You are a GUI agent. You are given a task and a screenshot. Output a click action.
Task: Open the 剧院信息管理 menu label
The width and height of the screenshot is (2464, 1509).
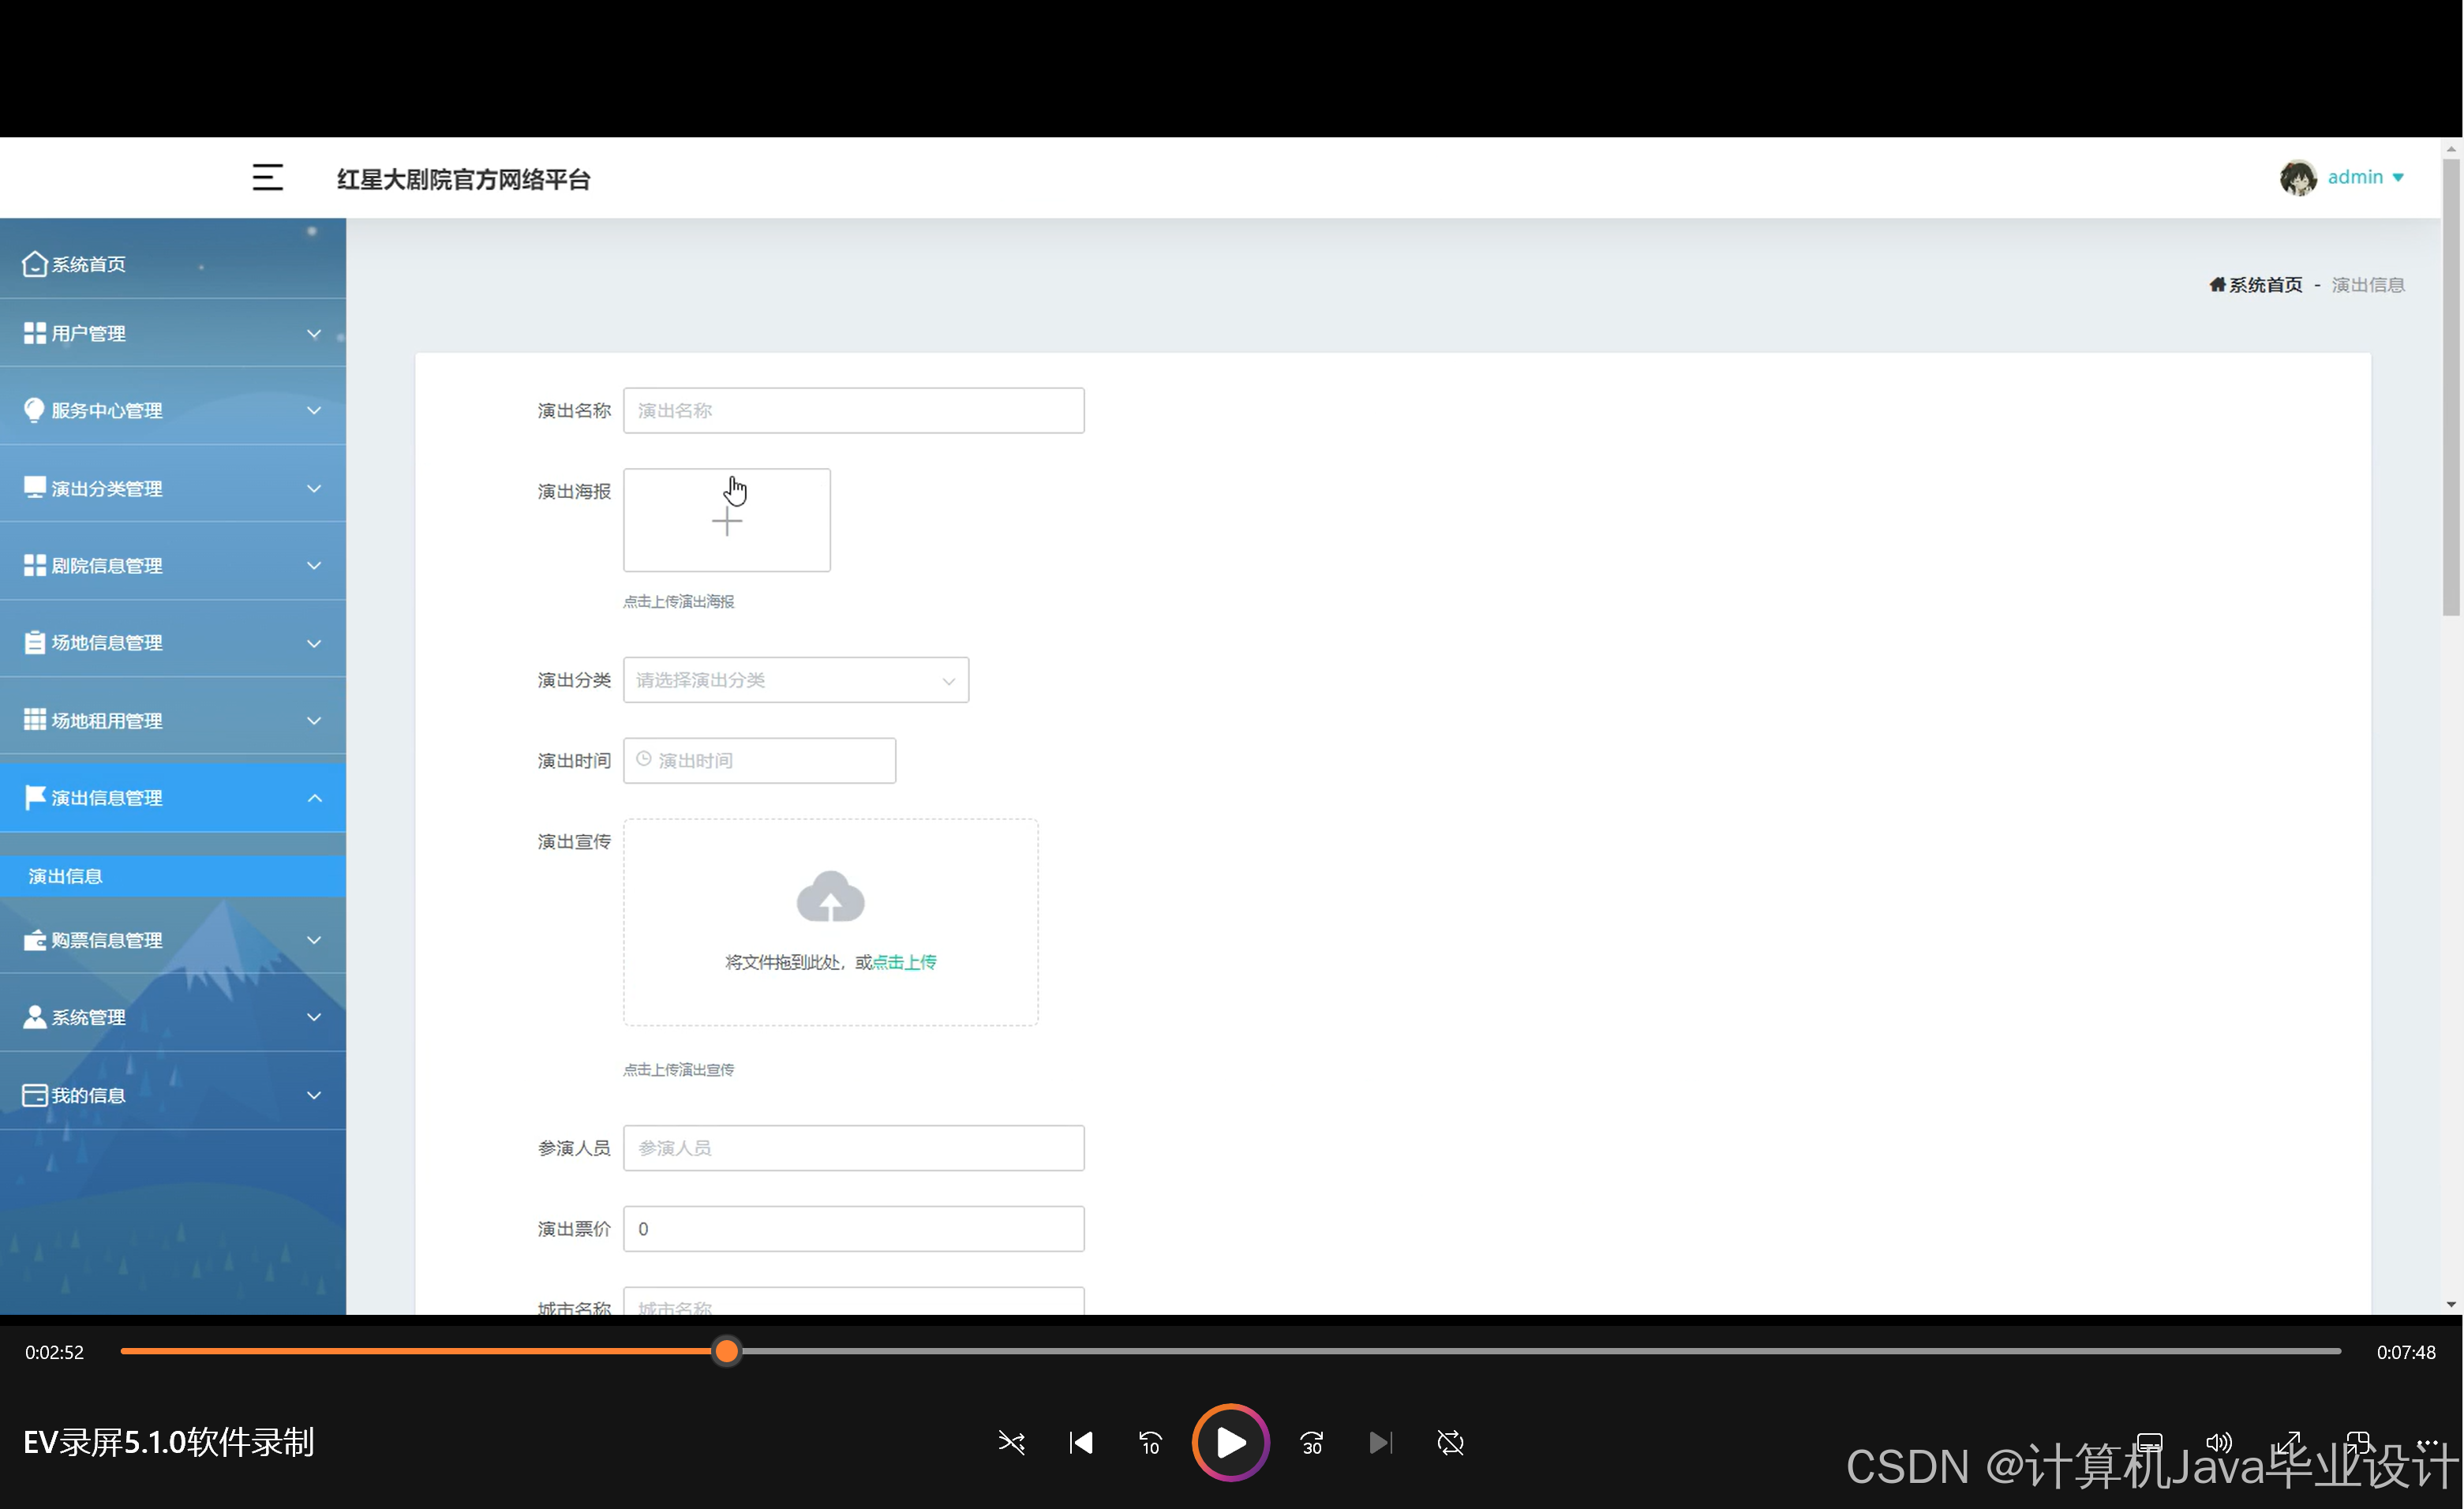pos(107,565)
